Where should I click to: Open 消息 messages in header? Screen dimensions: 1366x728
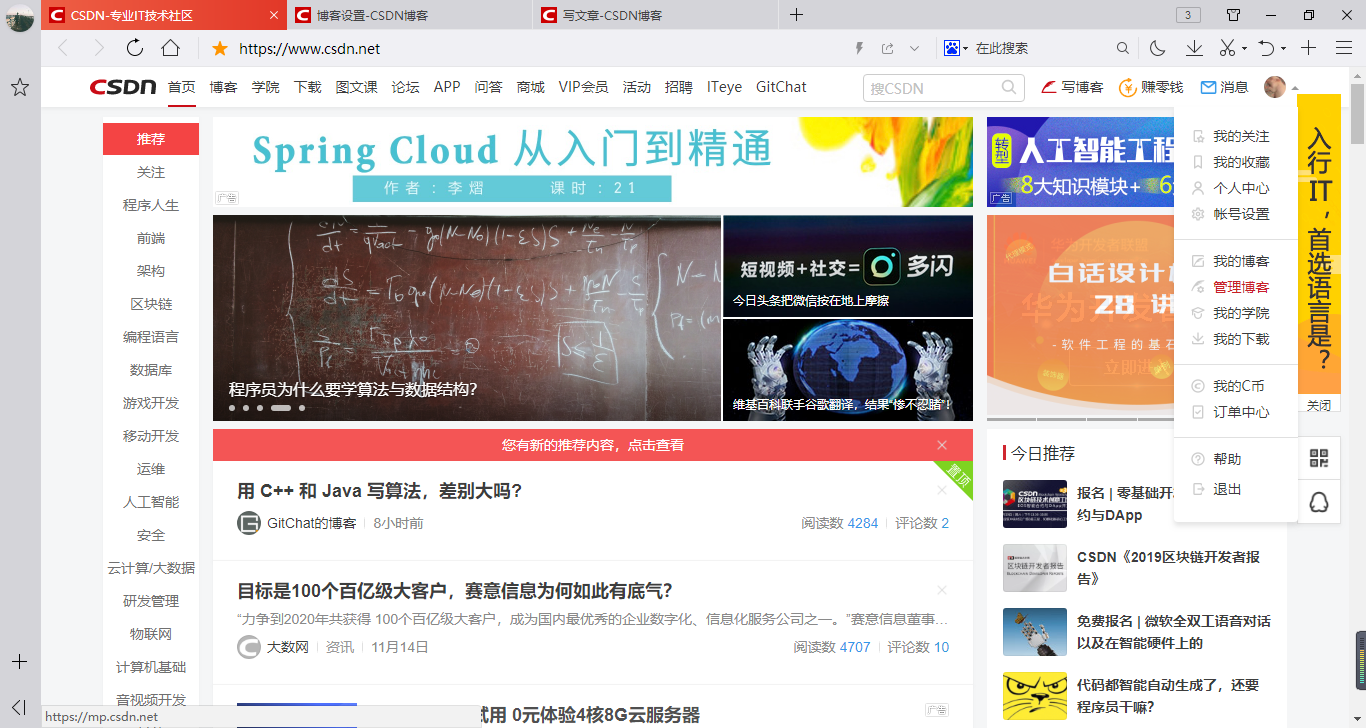point(1224,87)
